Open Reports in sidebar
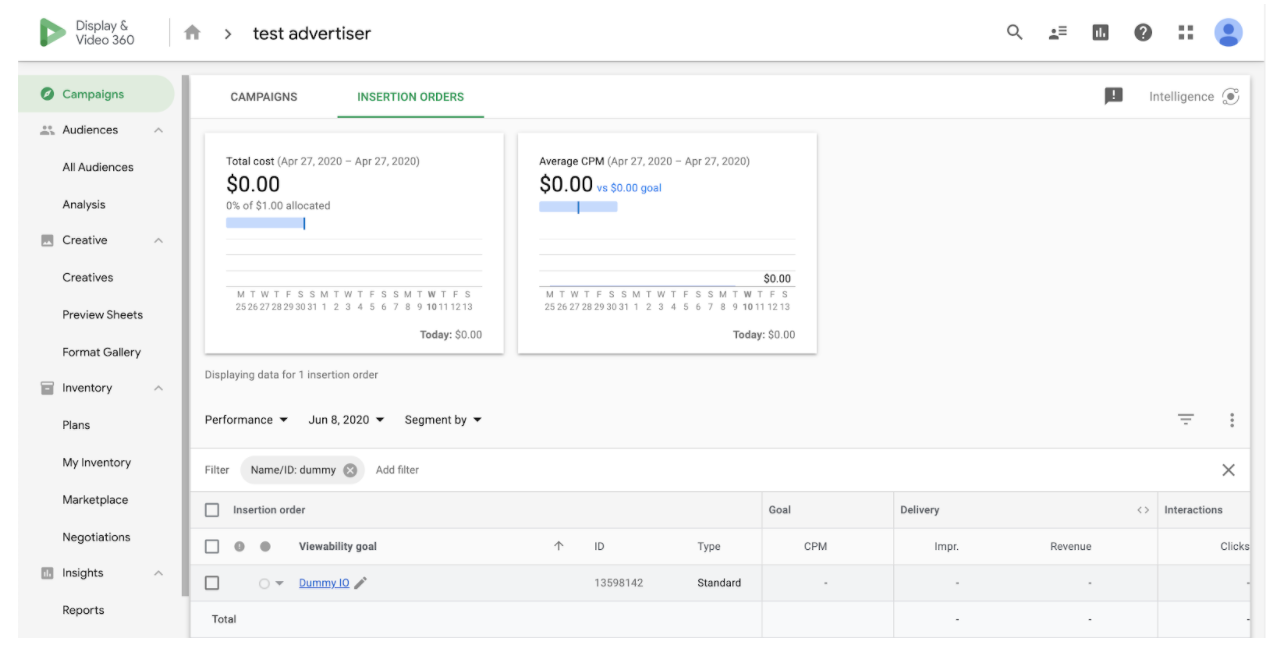Screen dimensions: 1288x658 point(83,610)
